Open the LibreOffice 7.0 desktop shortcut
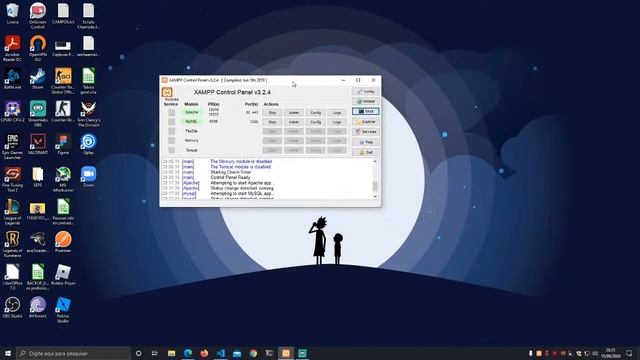This screenshot has height=360, width=640. pos(12,278)
